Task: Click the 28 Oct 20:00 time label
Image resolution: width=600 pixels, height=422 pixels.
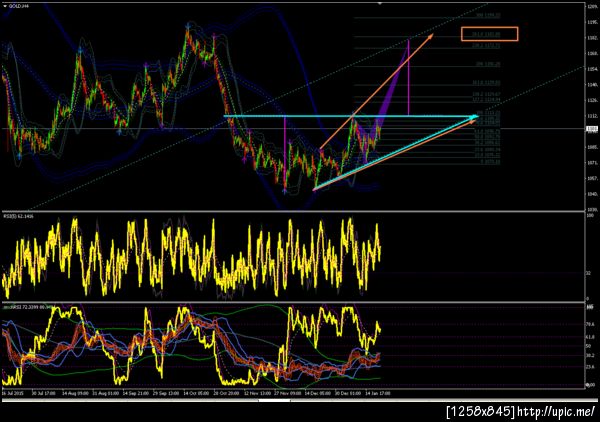Action: point(227,393)
